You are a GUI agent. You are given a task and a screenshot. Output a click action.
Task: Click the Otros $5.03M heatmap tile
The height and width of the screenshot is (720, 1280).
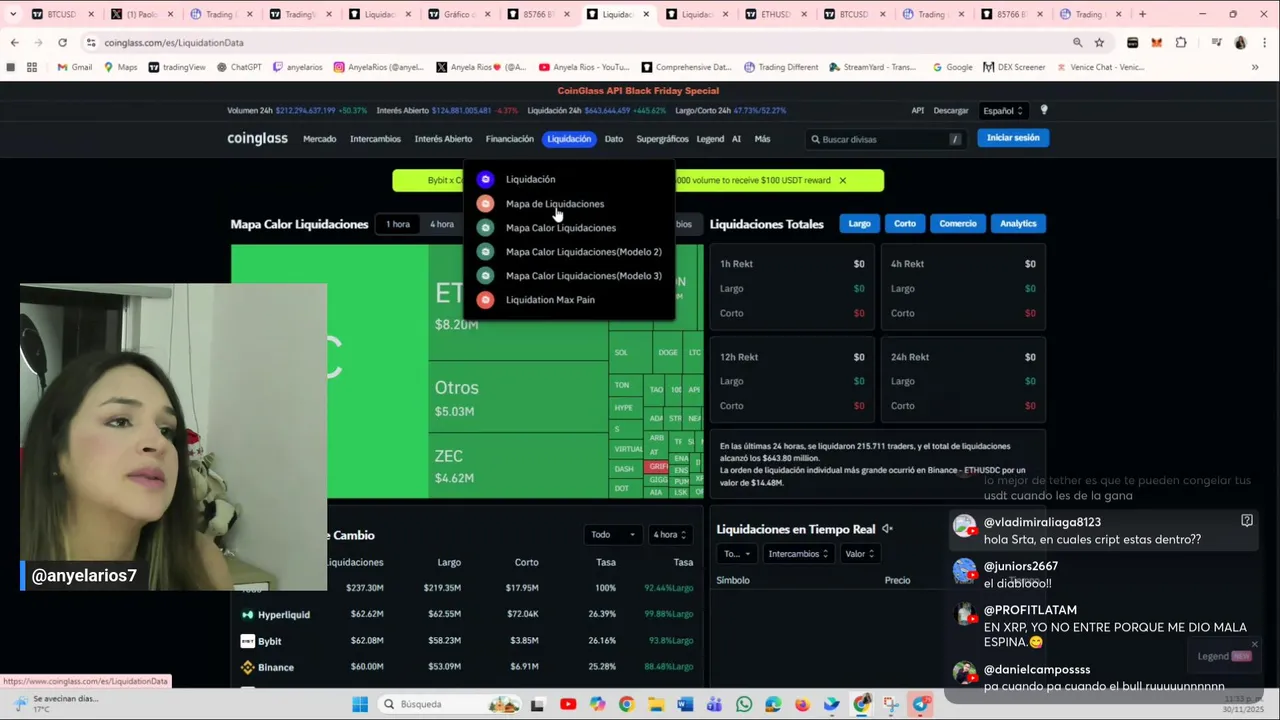pyautogui.click(x=518, y=398)
